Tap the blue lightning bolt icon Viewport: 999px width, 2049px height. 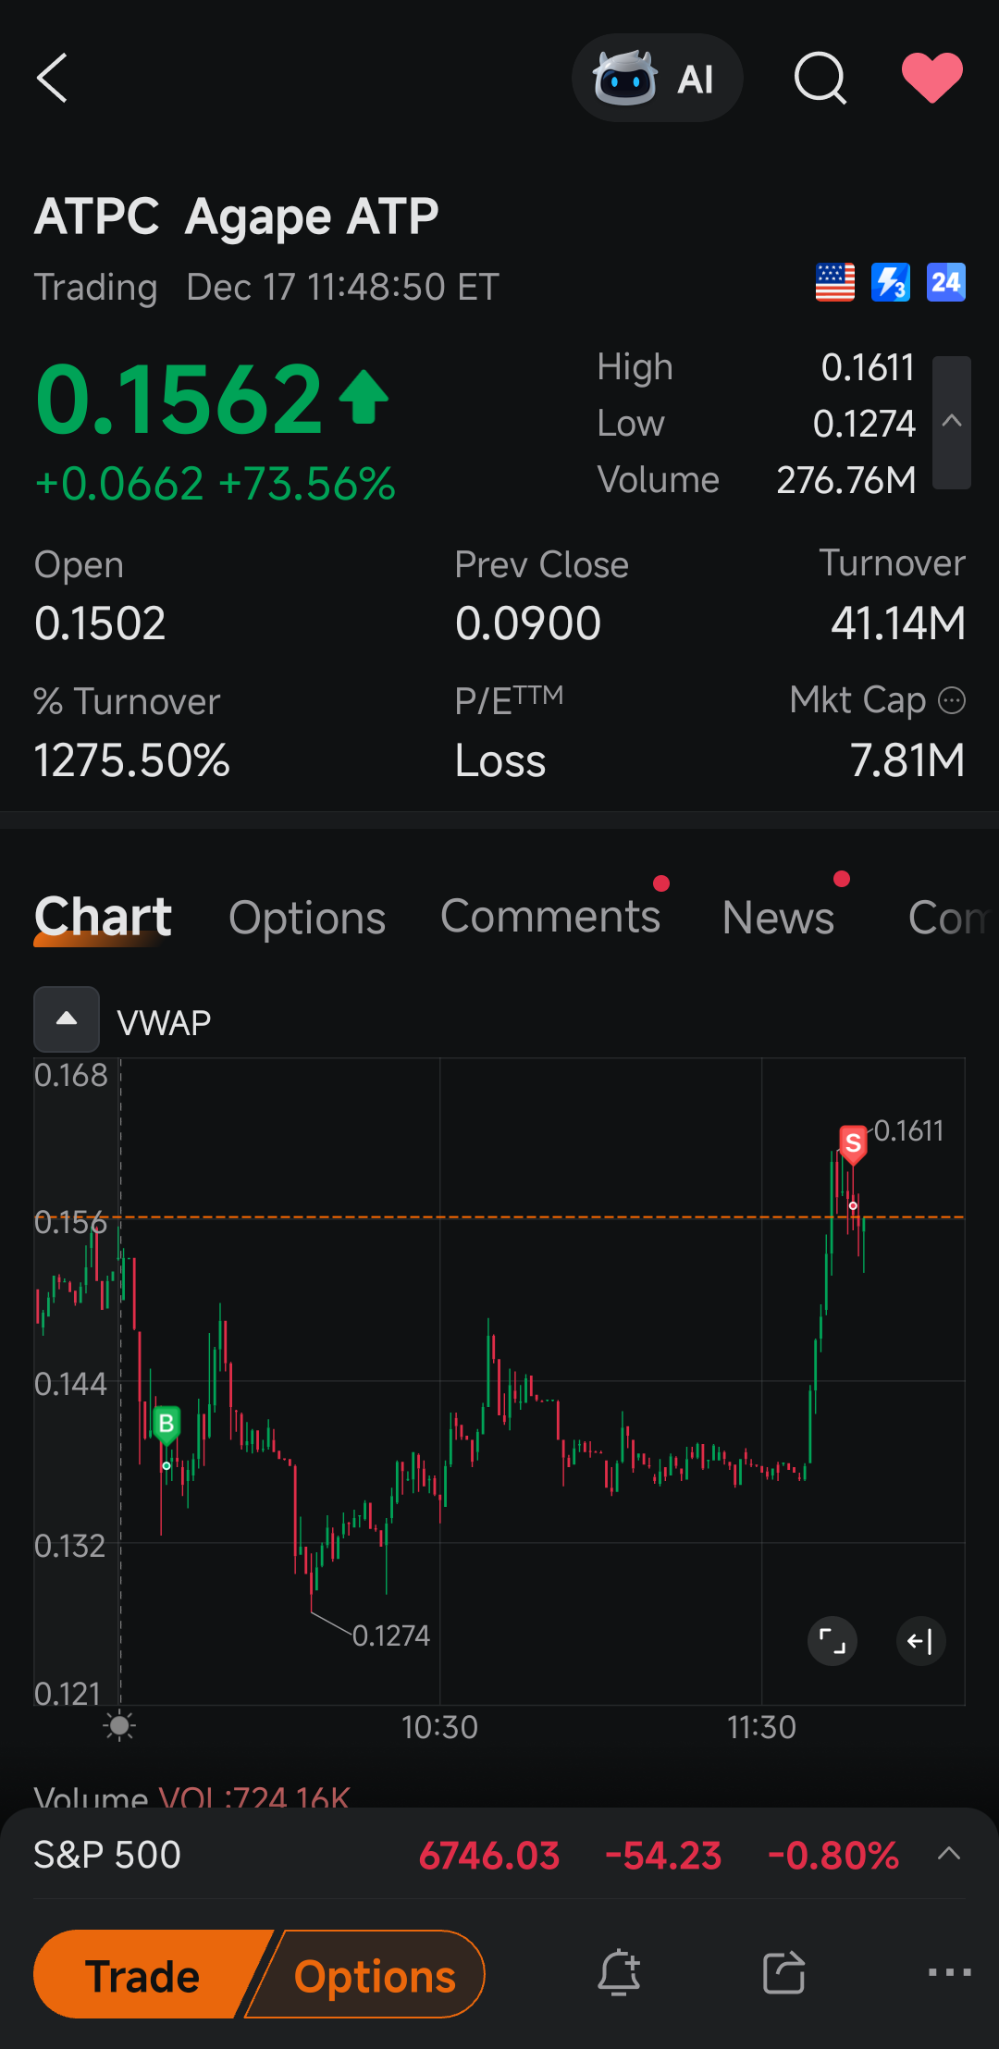pos(890,283)
